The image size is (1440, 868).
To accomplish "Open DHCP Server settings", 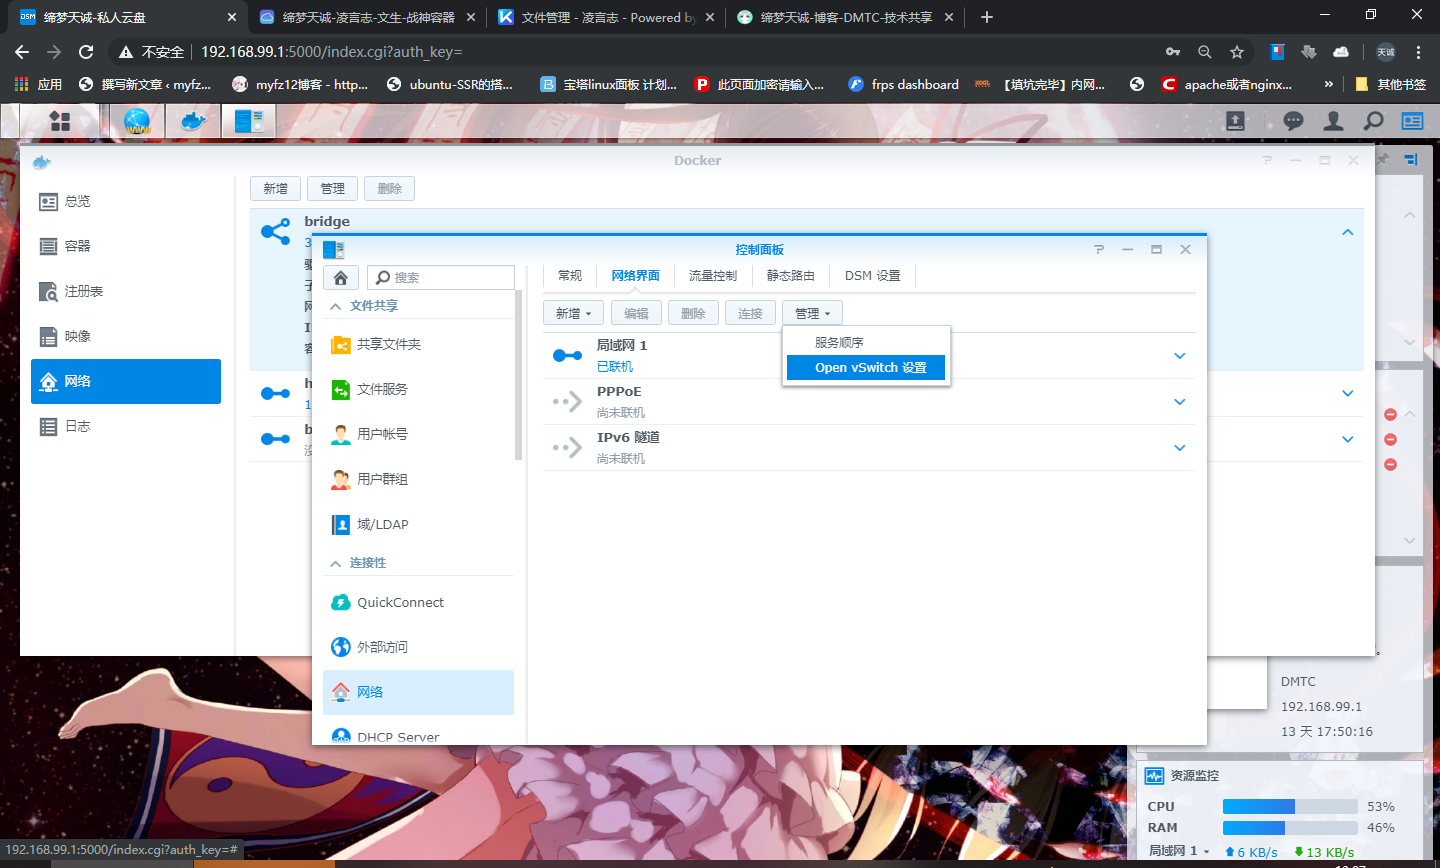I will (x=399, y=736).
